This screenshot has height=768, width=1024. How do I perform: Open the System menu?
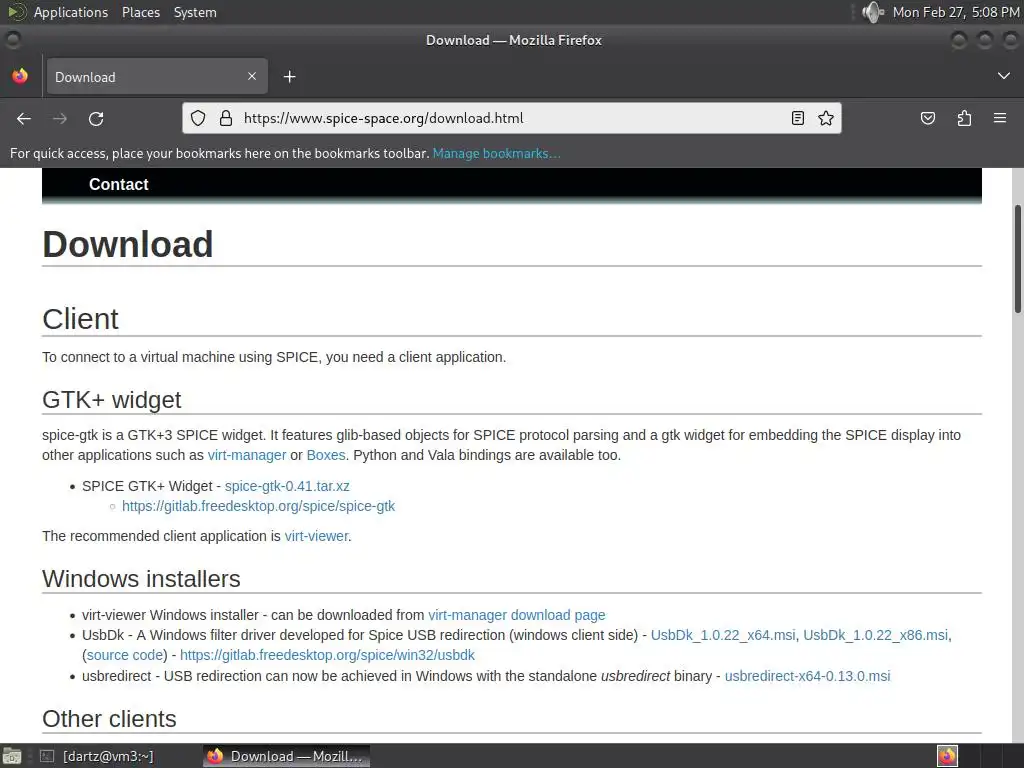pyautogui.click(x=195, y=12)
